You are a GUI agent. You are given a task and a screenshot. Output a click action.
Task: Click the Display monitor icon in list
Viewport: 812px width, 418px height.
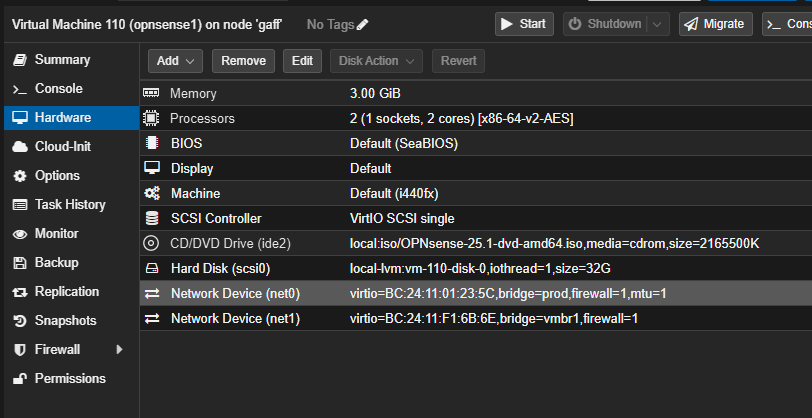152,168
